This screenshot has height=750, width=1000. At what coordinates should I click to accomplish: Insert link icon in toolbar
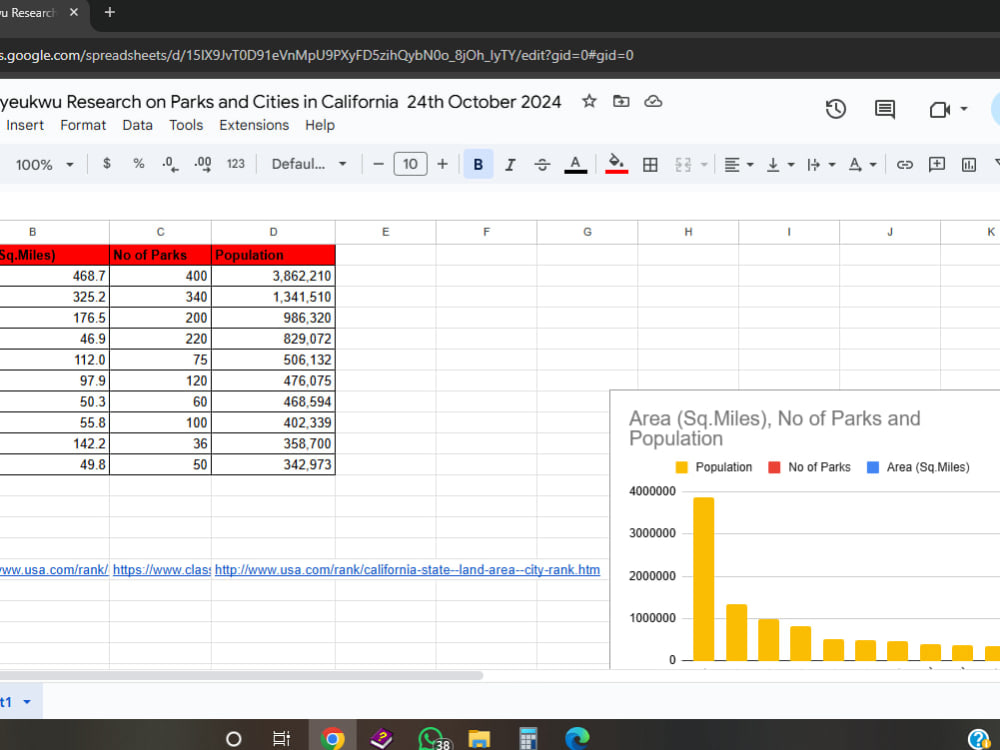[x=904, y=165]
